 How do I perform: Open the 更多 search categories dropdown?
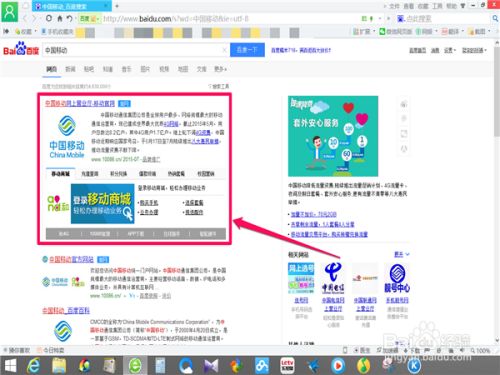[220, 69]
